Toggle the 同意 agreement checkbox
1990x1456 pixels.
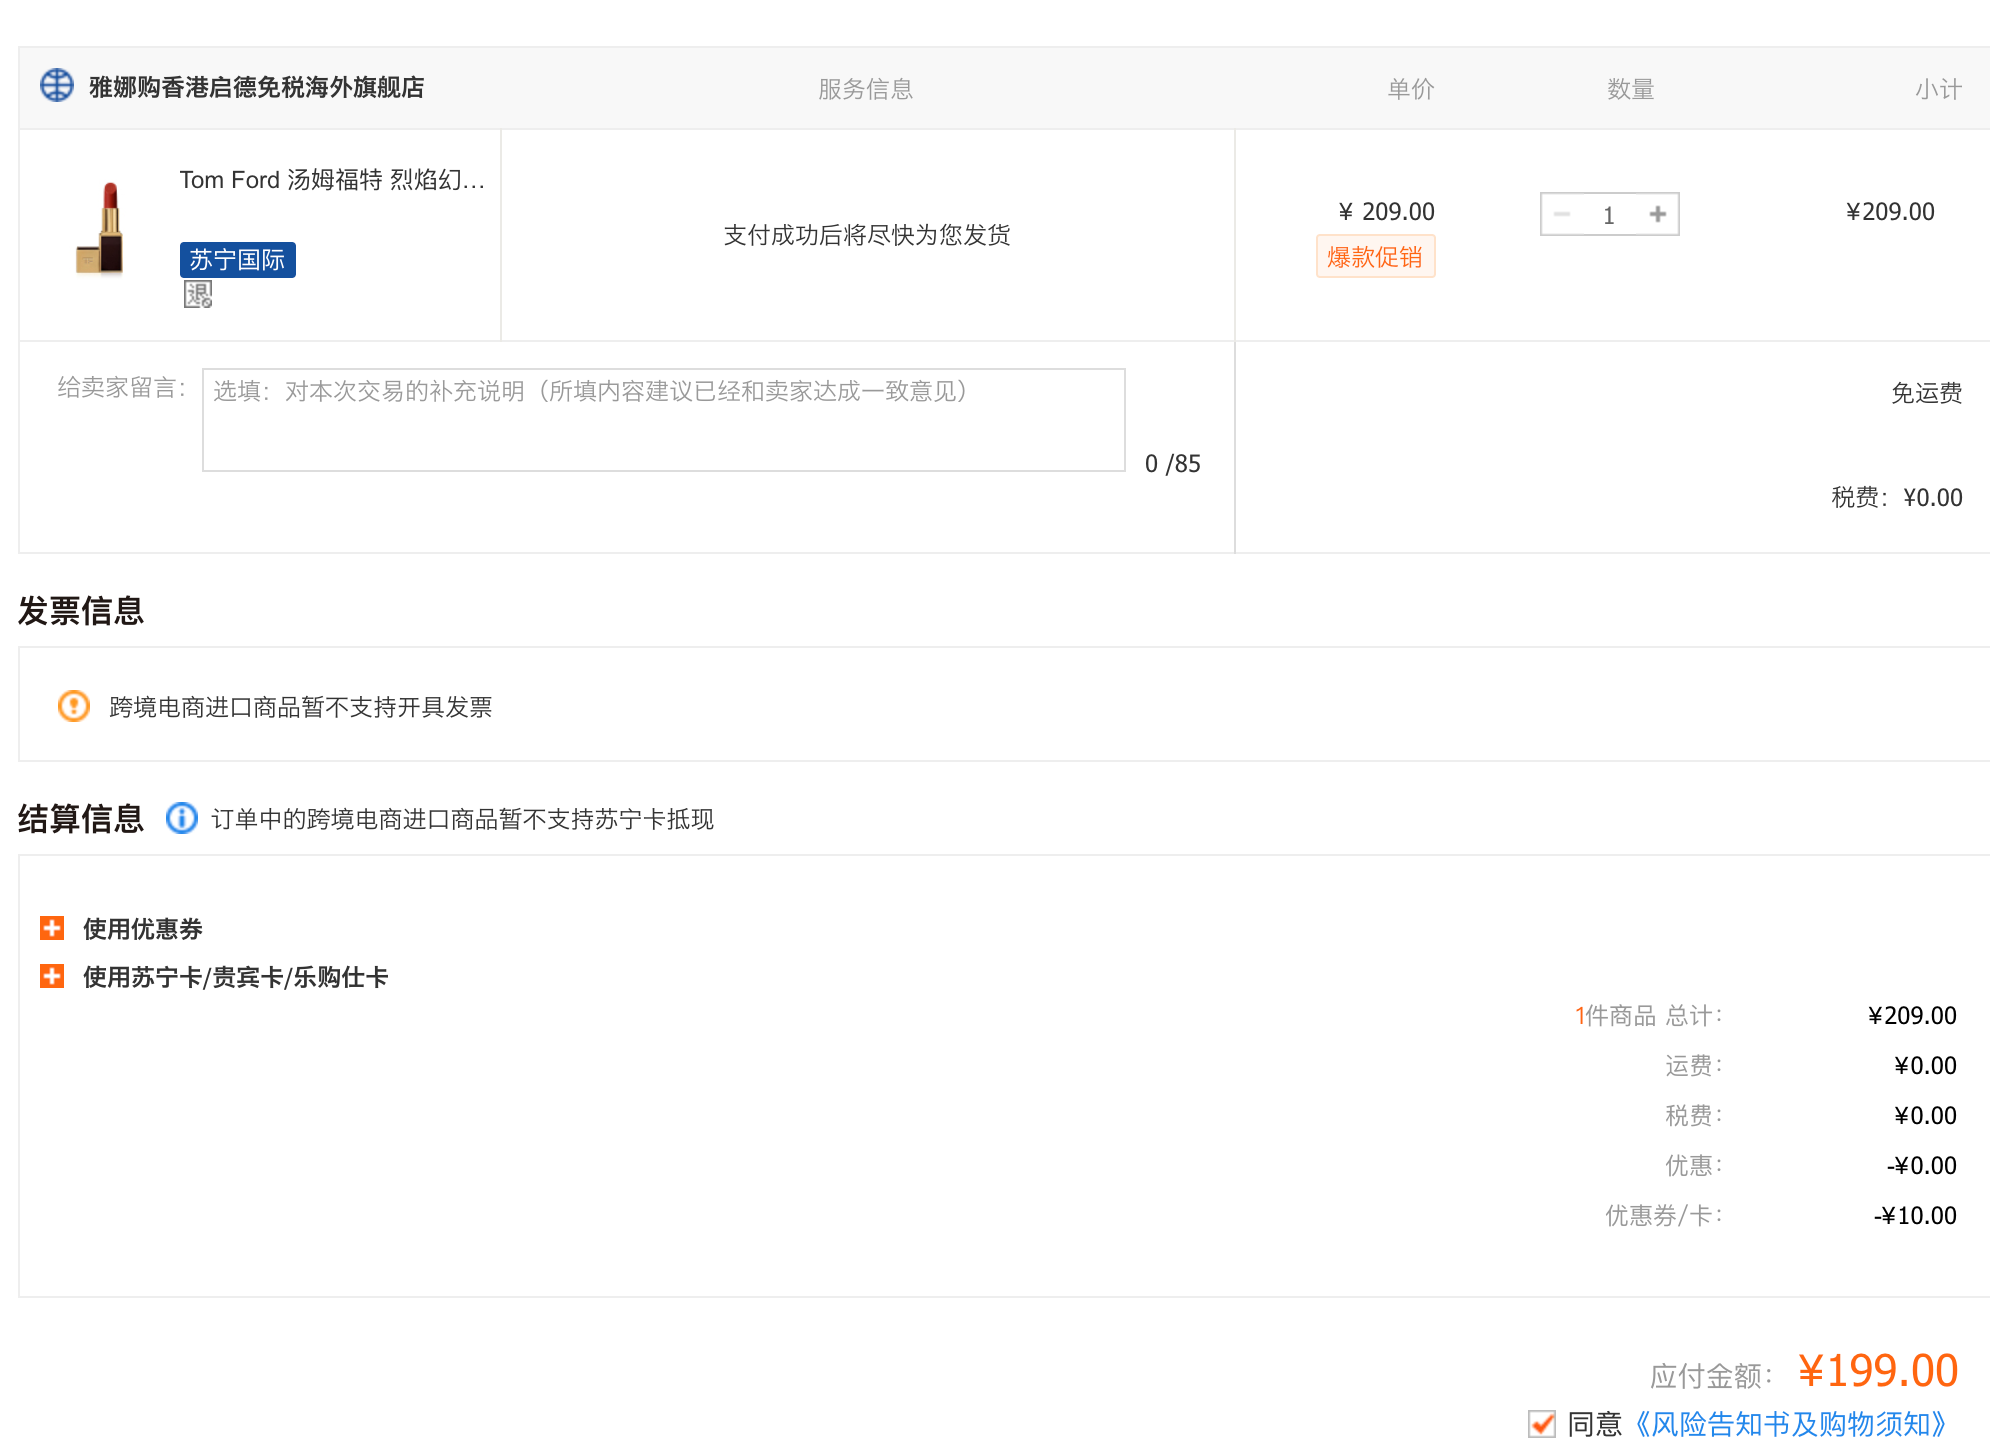tap(1542, 1423)
